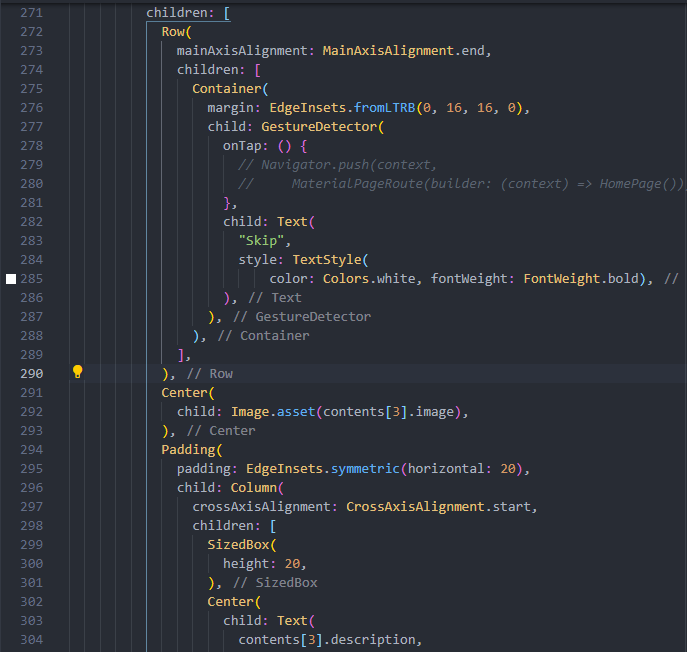The image size is (687, 652).
Task: Click EdgeInsets.fromLTRB margin value
Action: point(340,108)
